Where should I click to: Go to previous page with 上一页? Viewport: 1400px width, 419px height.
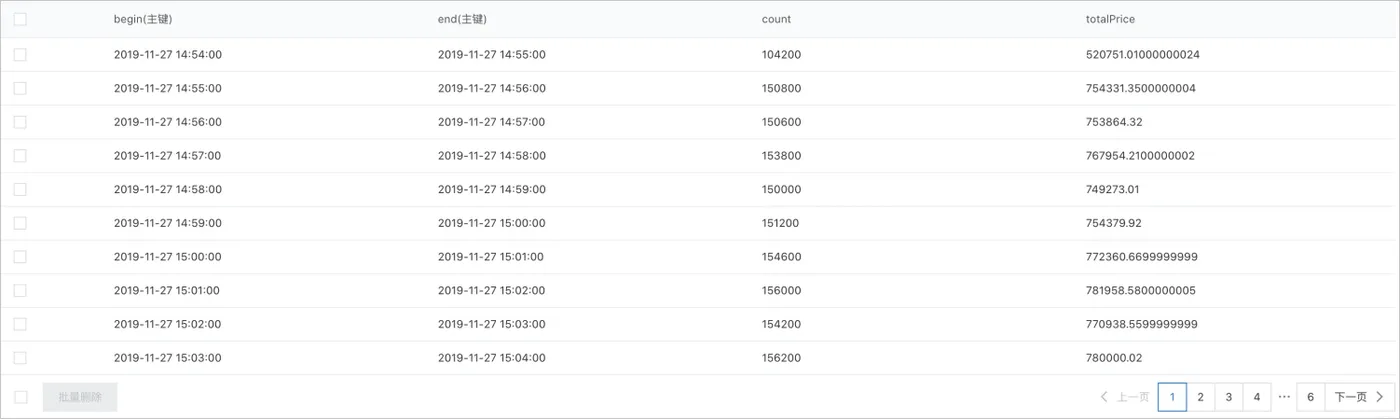1125,397
